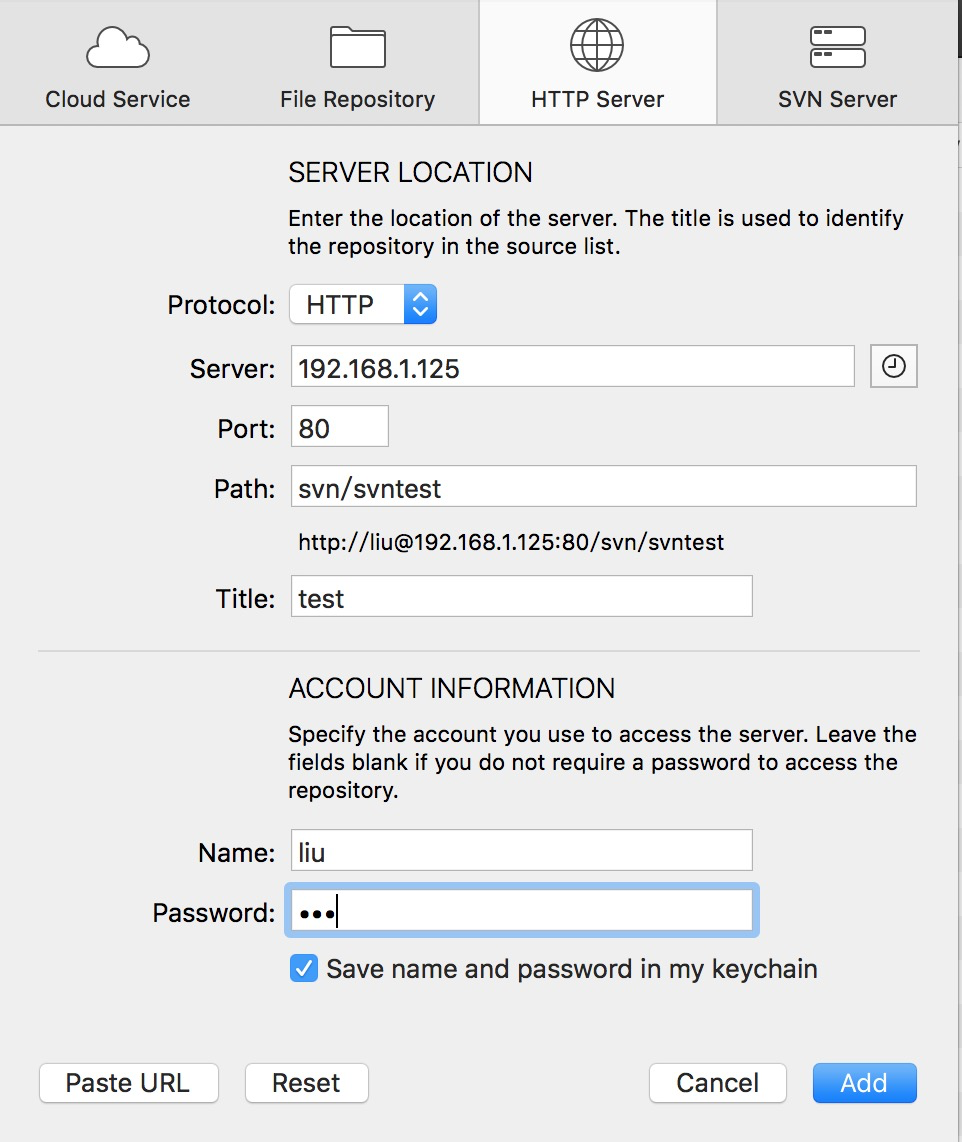
Task: Click into the Port field
Action: pyautogui.click(x=339, y=427)
